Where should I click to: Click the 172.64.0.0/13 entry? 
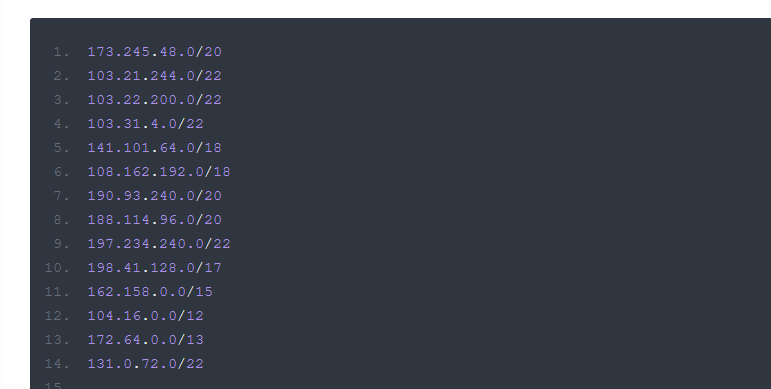pos(146,340)
